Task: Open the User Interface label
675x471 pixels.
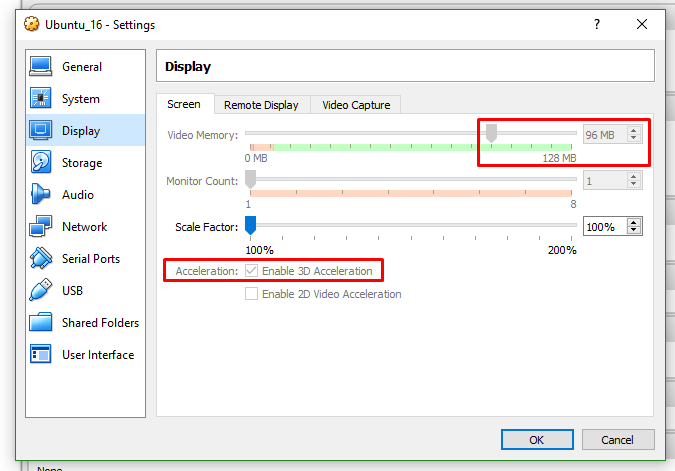Action: (98, 354)
